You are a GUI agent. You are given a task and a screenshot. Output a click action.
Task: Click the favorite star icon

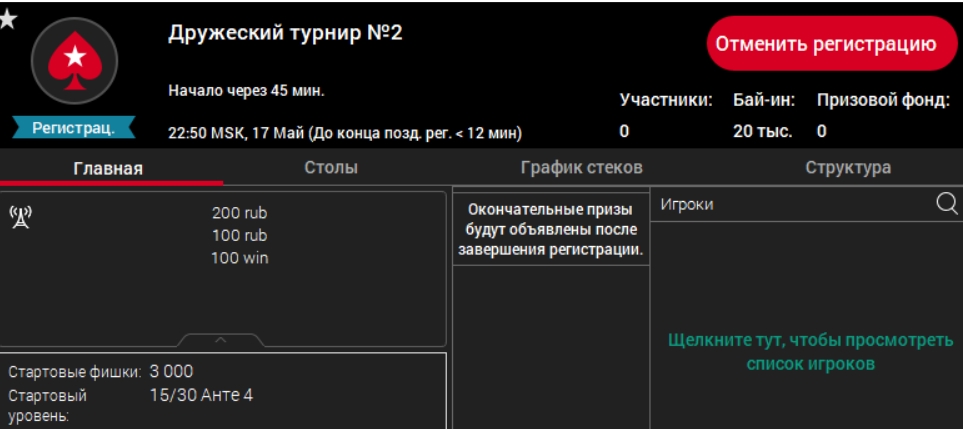tap(7, 19)
